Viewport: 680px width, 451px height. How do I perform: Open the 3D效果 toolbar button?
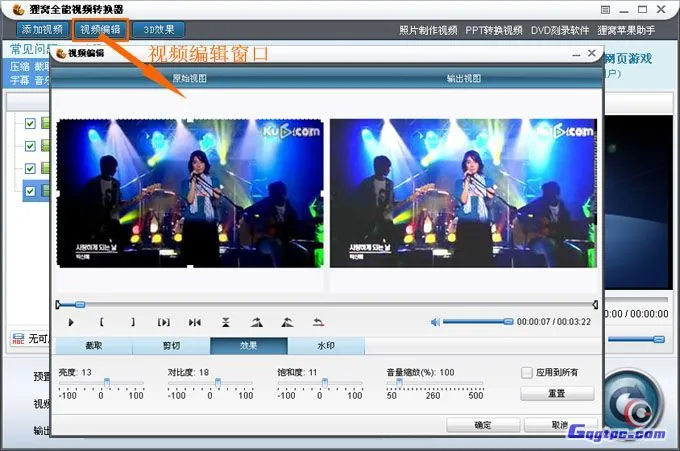coord(159,29)
